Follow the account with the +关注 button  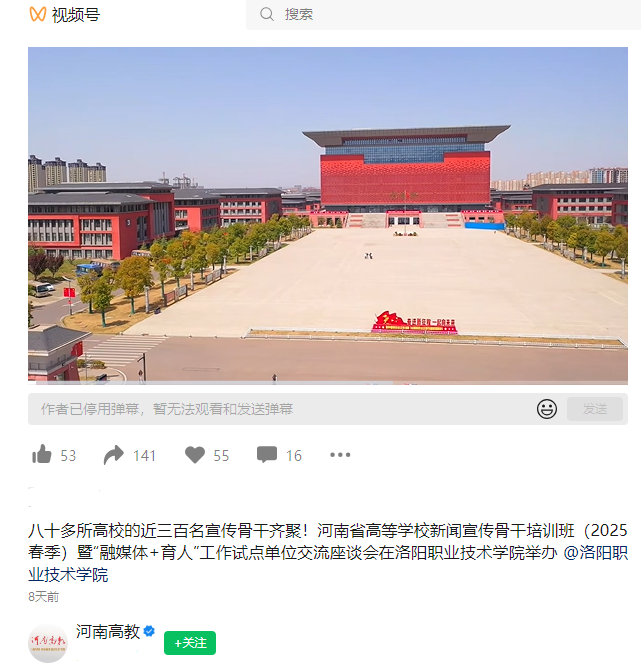[x=190, y=643]
